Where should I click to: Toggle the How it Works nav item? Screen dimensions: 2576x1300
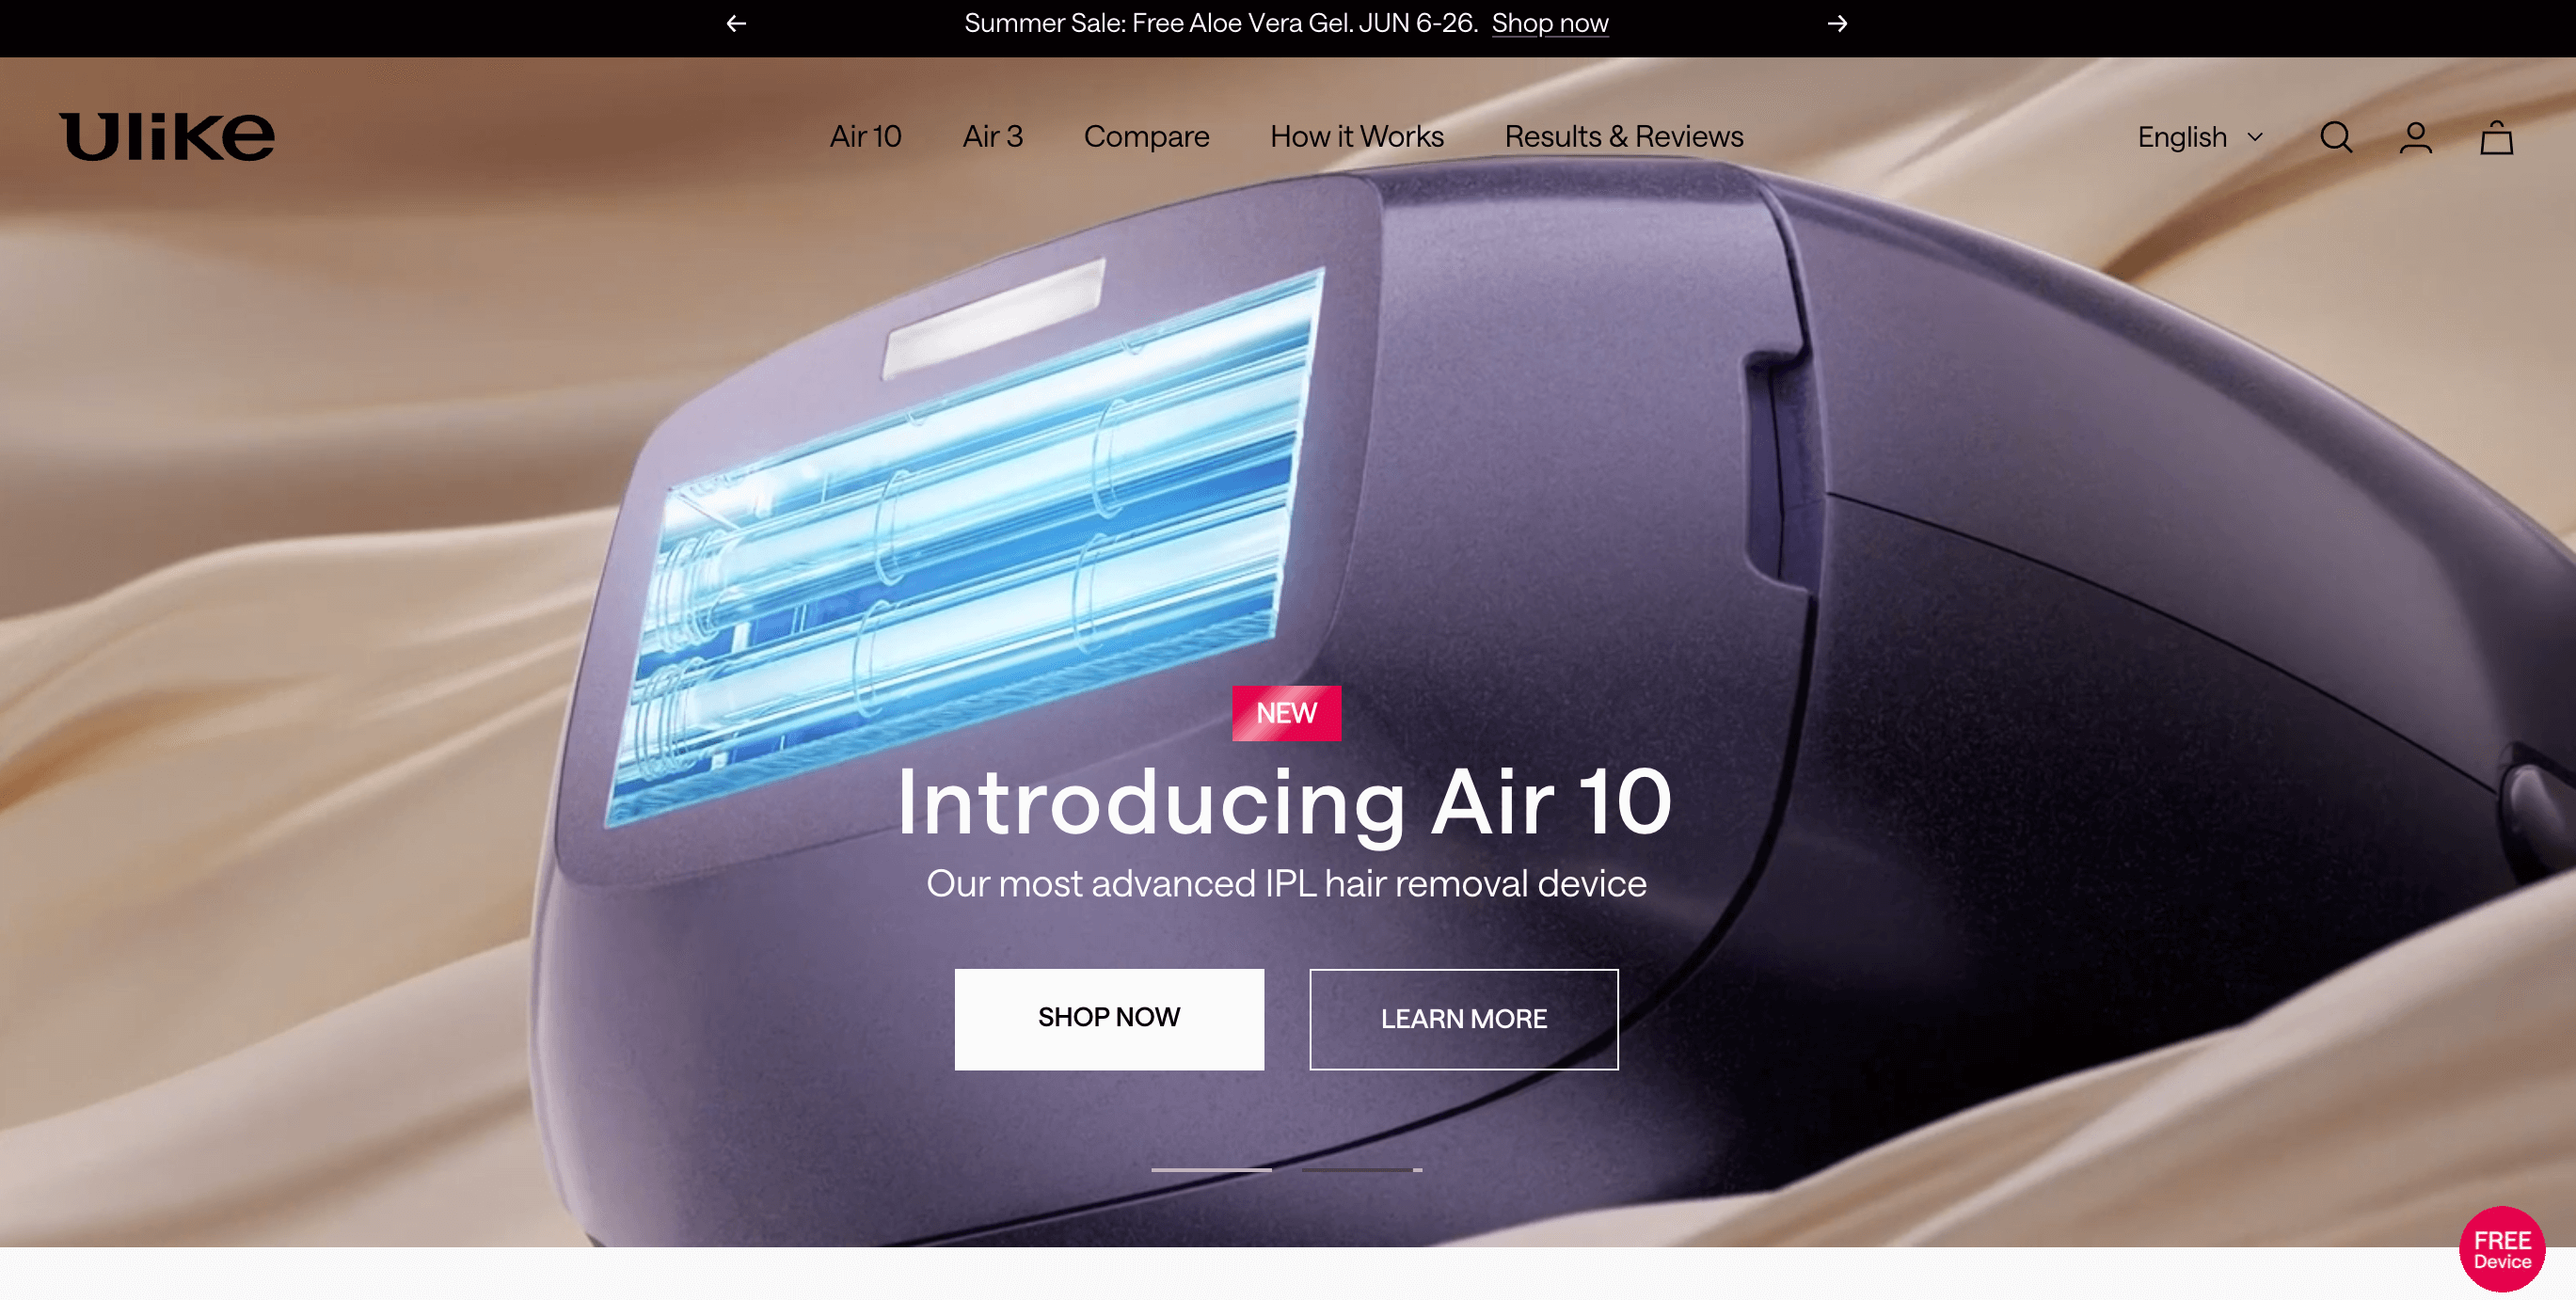(x=1358, y=137)
